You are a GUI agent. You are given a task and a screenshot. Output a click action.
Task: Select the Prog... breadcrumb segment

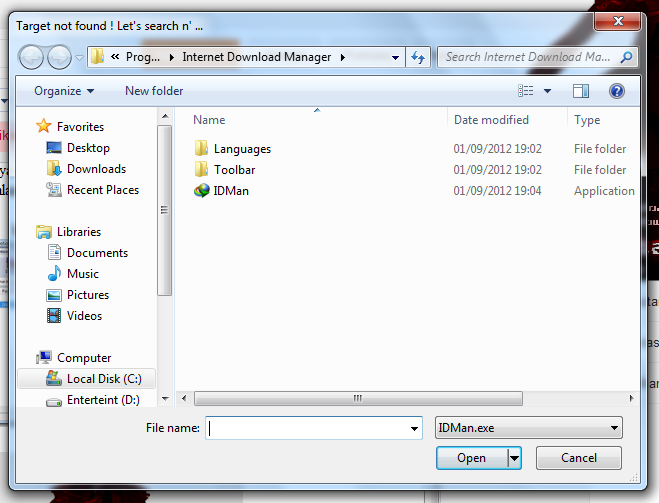tap(143, 57)
